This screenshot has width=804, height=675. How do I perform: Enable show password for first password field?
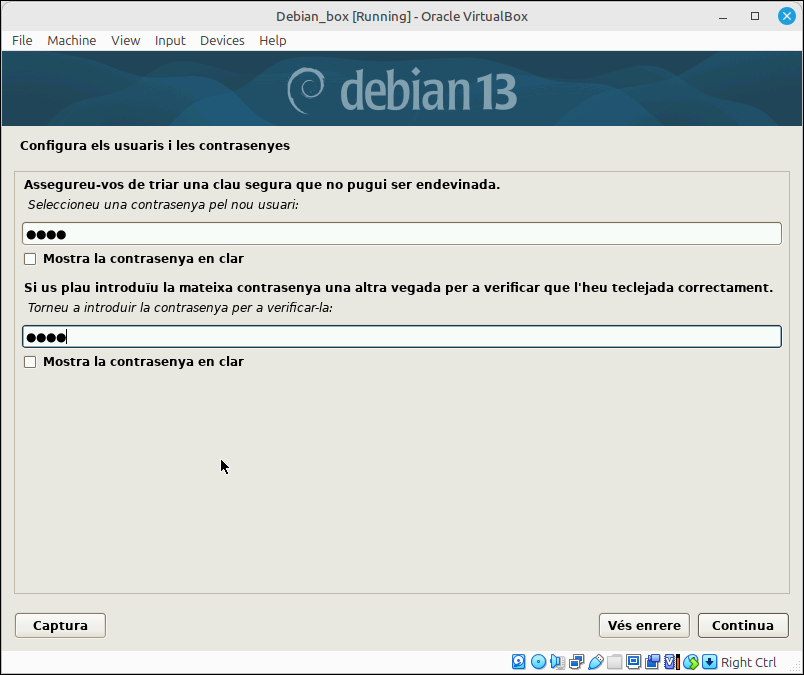point(30,259)
